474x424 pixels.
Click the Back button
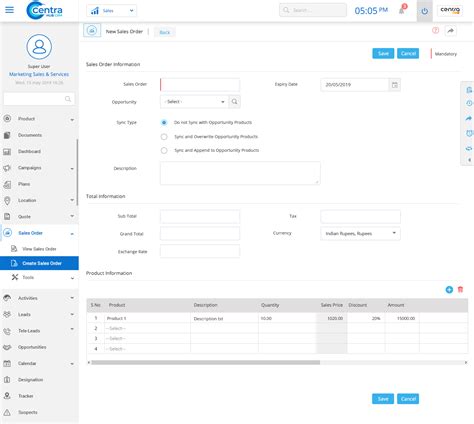[165, 32]
